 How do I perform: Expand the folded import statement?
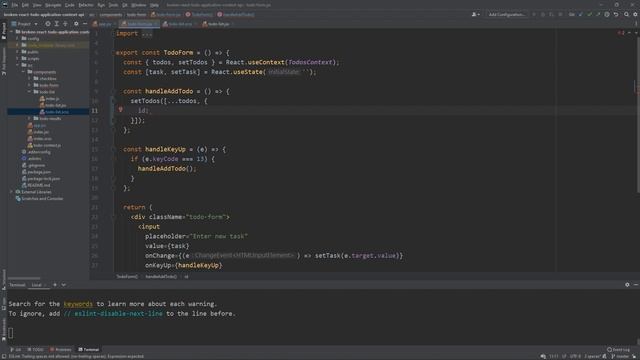click(147, 34)
